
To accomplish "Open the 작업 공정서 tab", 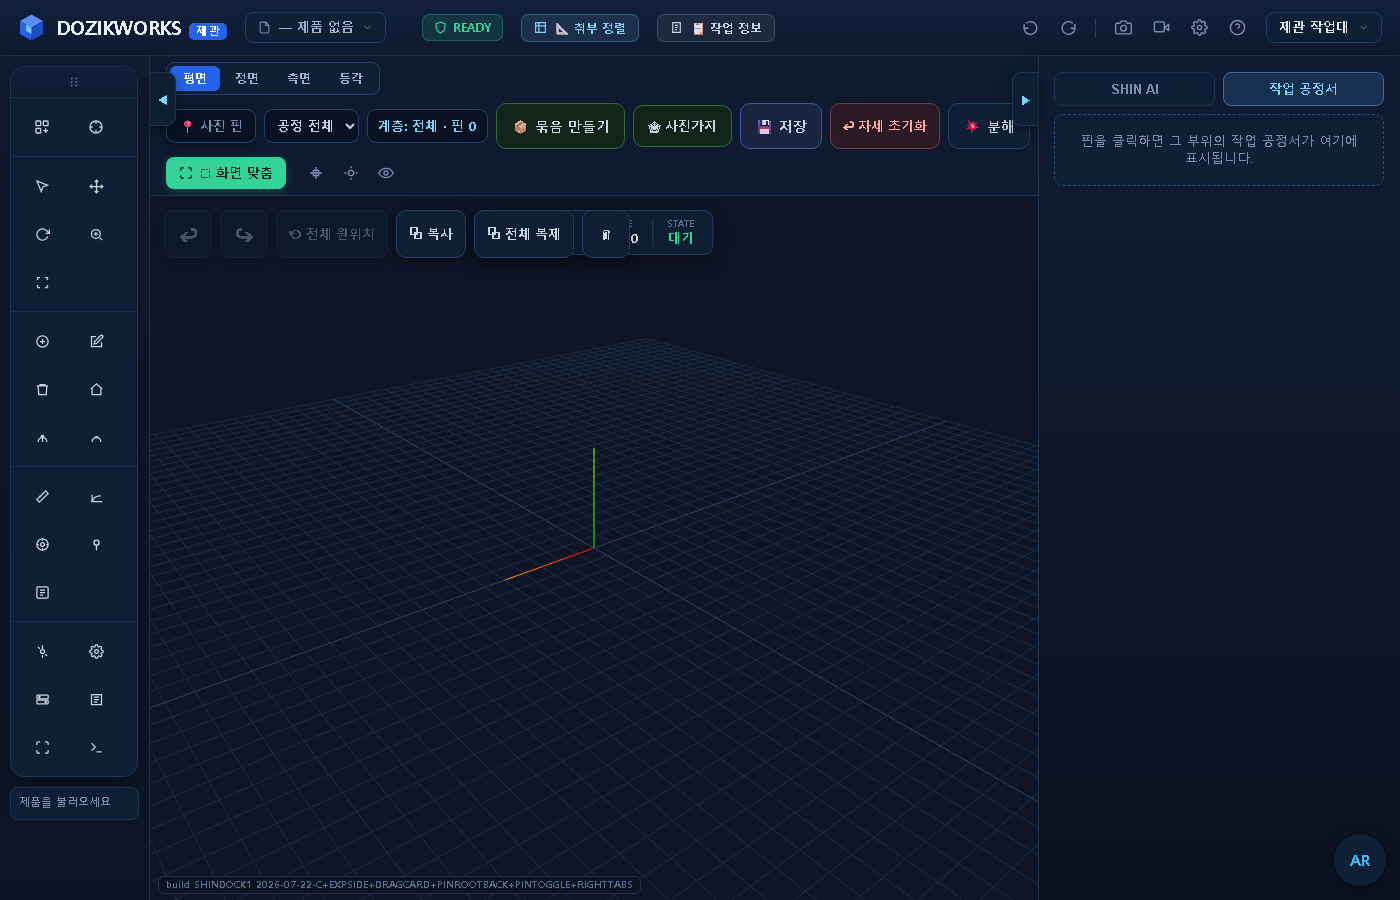I will [1303, 89].
